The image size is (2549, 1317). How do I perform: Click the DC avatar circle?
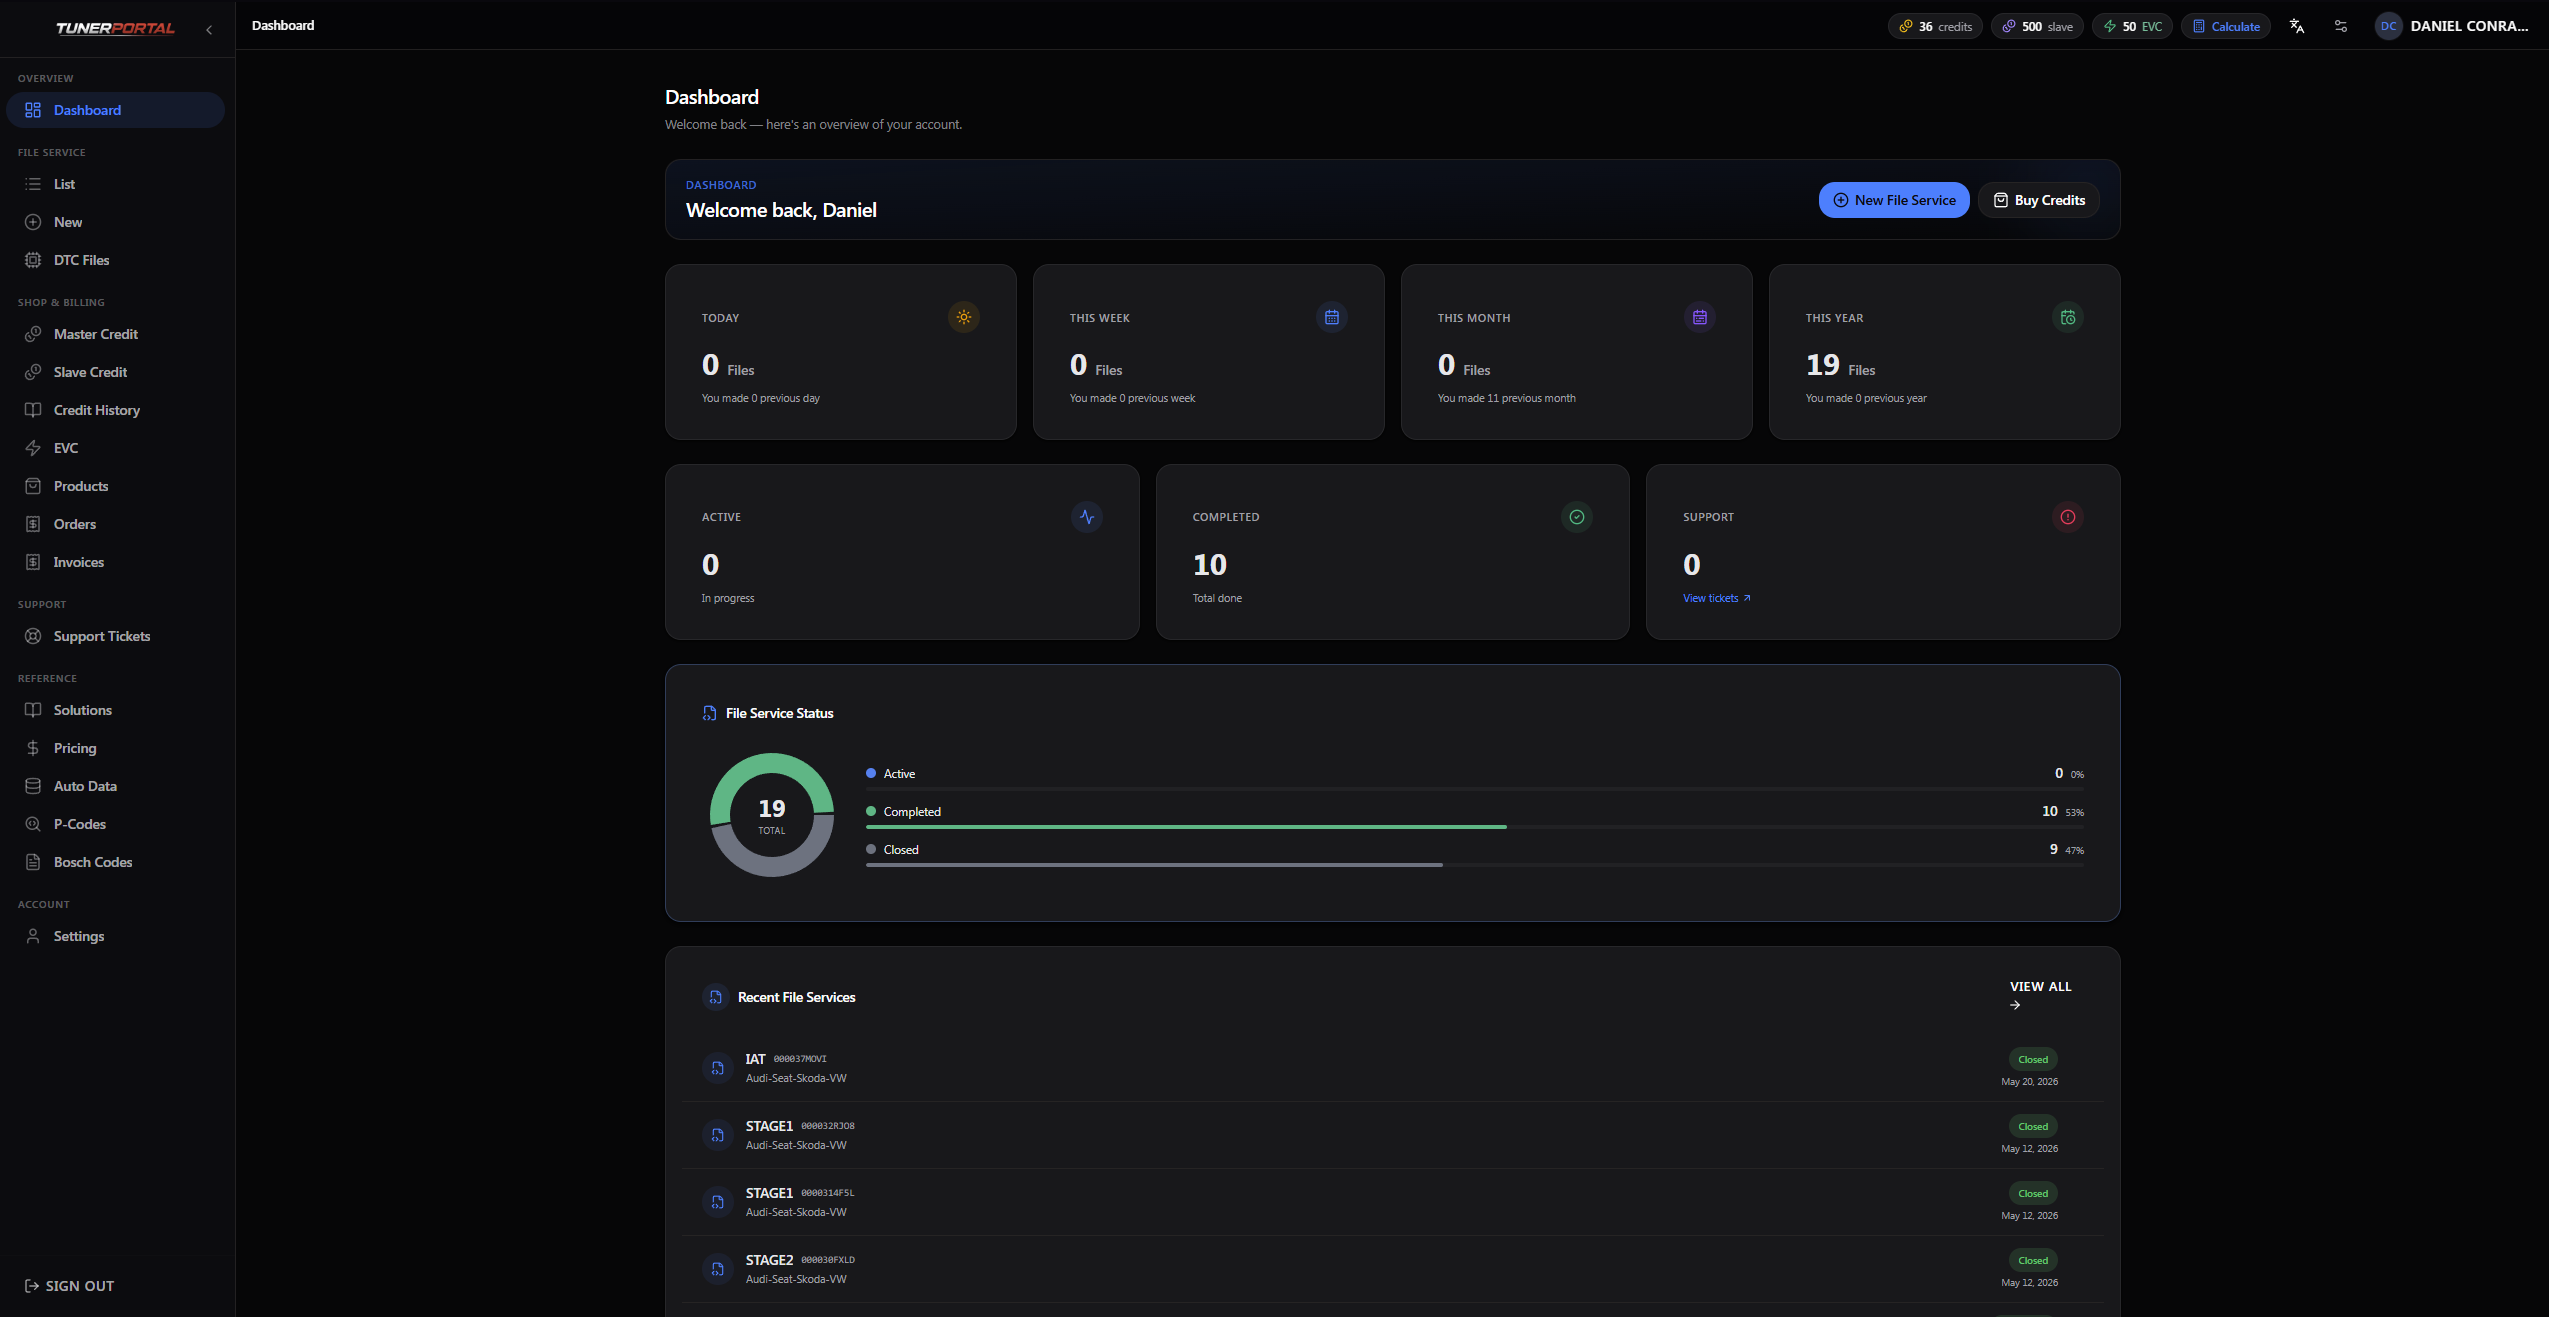pos(2388,26)
